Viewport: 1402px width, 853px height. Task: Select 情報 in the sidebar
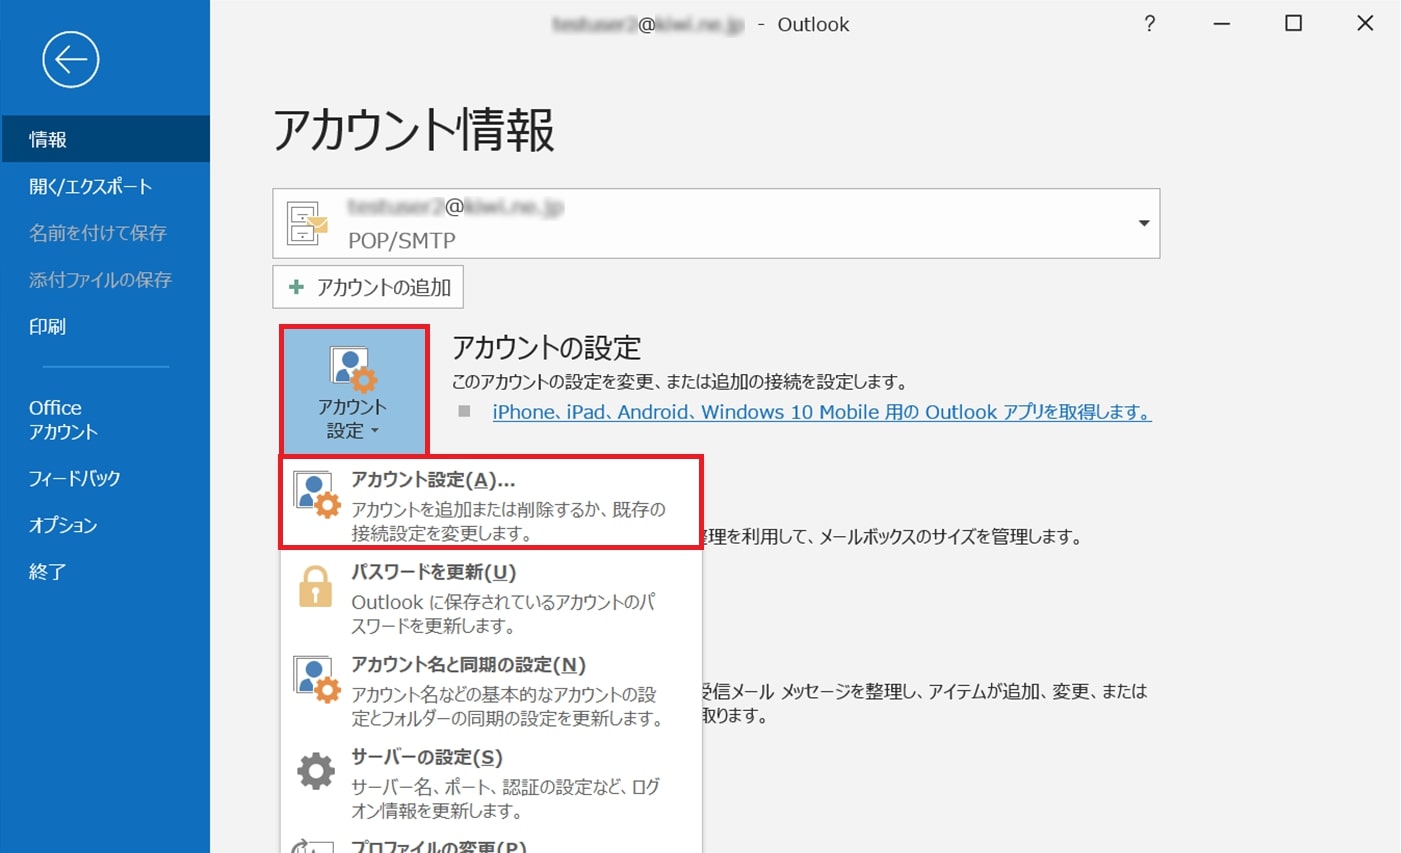coord(105,139)
